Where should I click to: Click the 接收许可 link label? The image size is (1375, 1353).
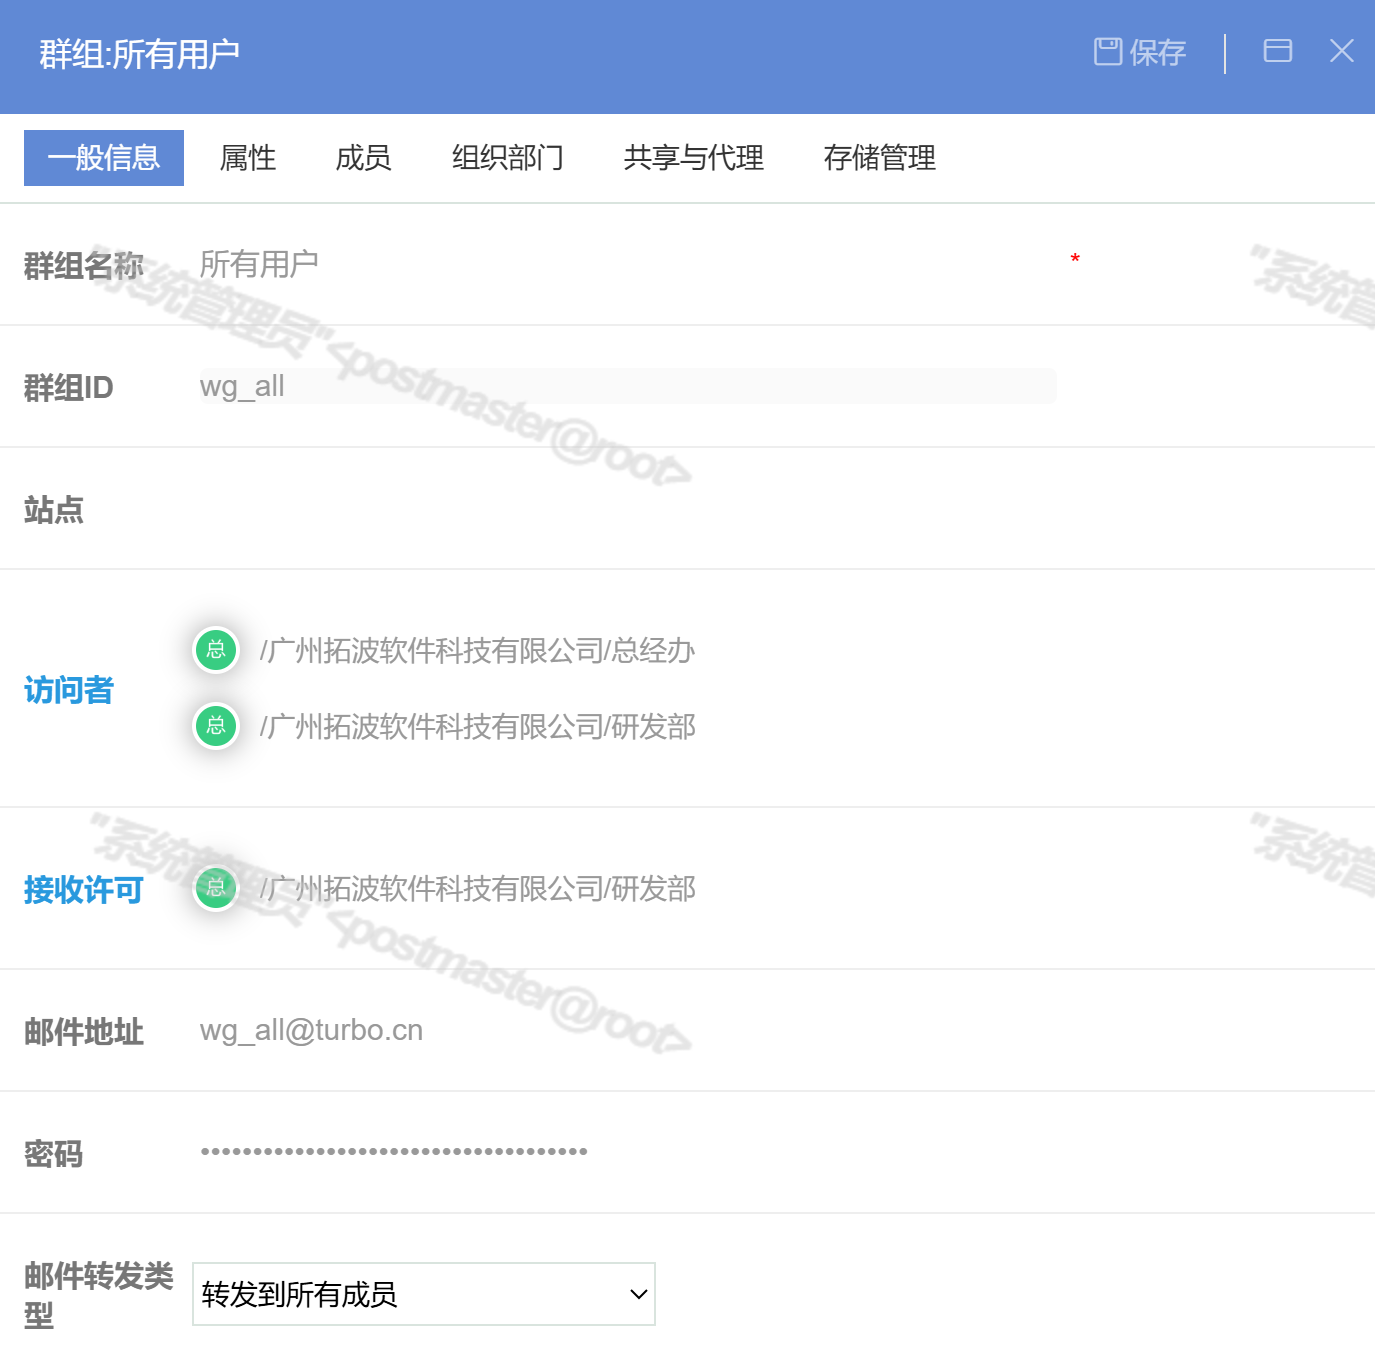(x=83, y=890)
